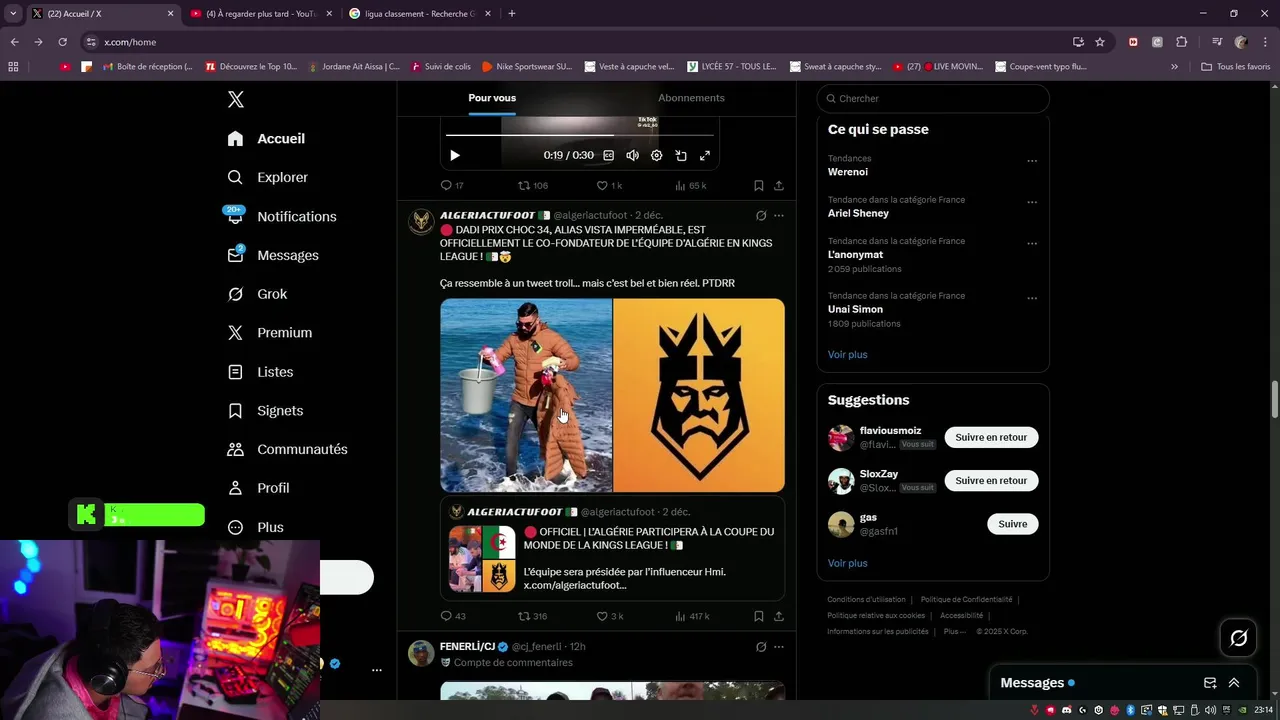
Task: Share the ALGERIACTUFOOT tweet
Action: (x=779, y=616)
